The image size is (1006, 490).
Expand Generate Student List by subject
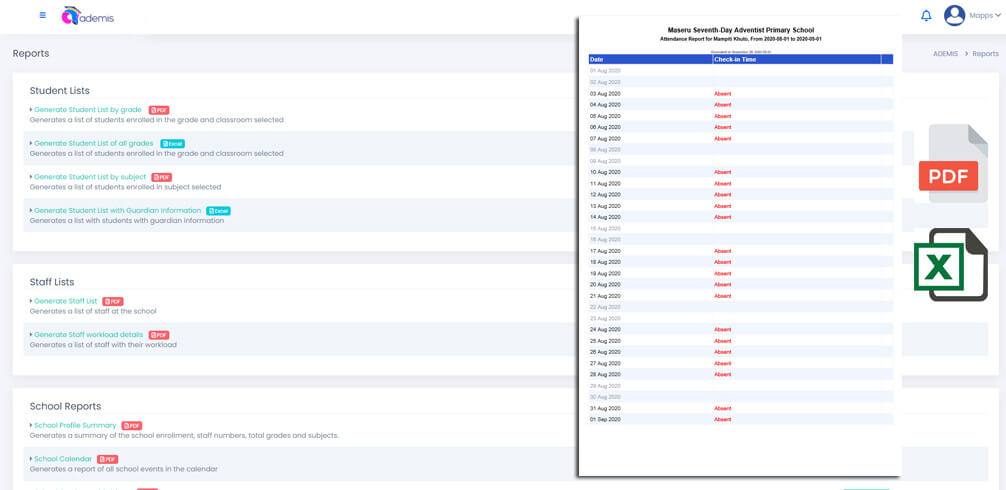point(90,177)
